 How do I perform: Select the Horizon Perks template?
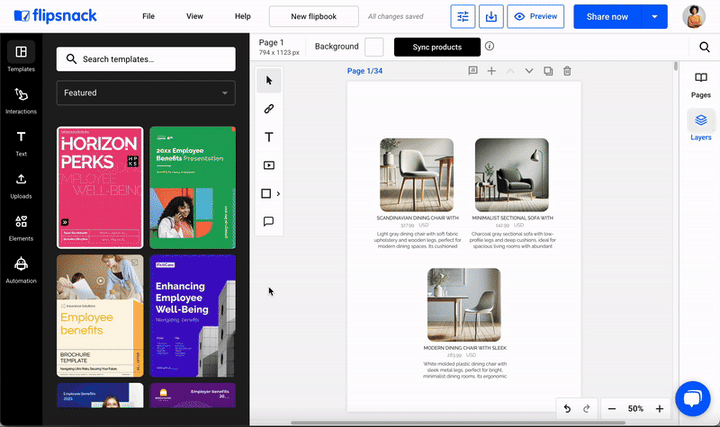tap(100, 188)
